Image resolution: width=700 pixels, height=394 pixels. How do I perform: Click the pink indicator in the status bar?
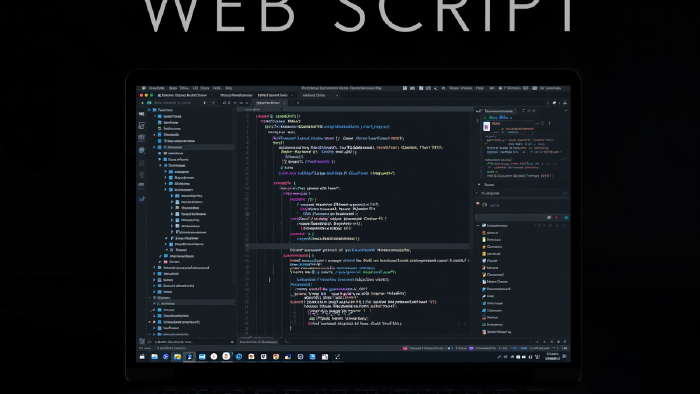pos(405,348)
